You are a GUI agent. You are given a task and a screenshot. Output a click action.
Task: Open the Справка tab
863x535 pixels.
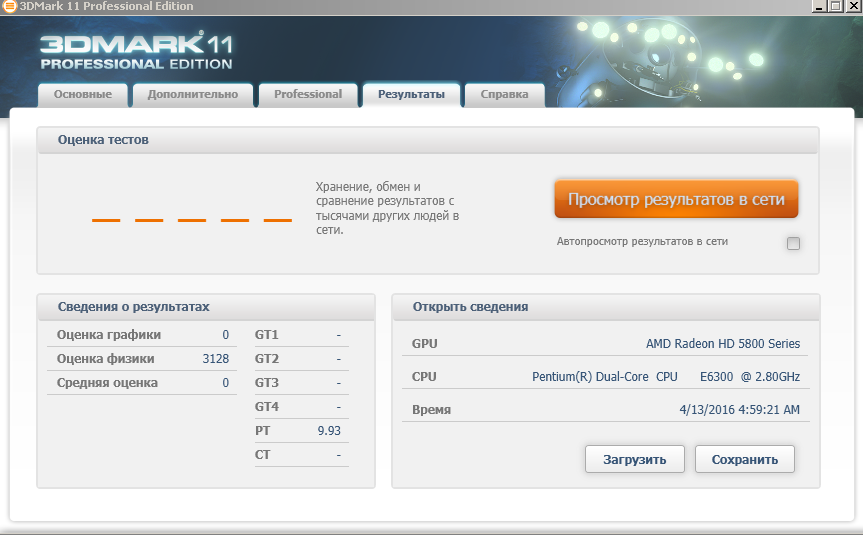pos(504,95)
